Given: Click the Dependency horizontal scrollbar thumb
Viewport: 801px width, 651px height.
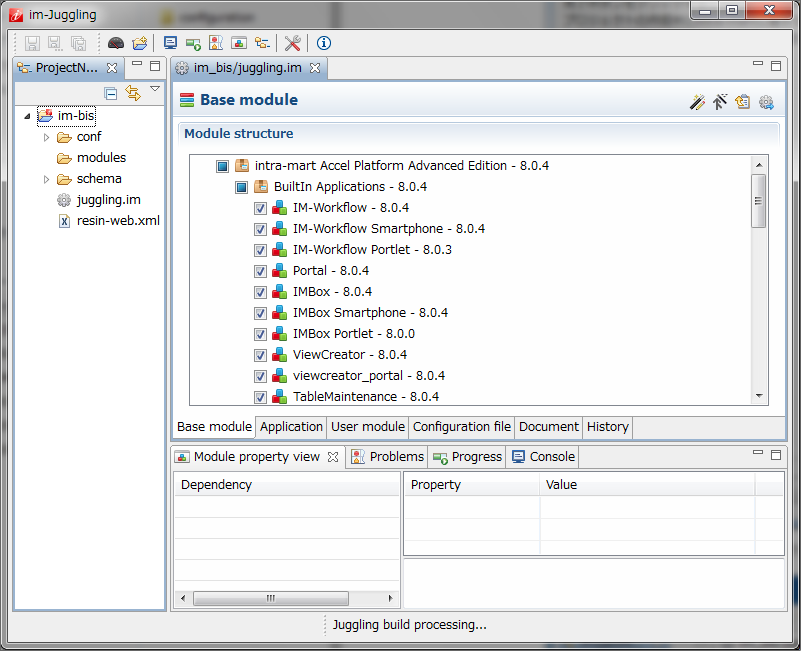Looking at the screenshot, I should click(x=271, y=598).
